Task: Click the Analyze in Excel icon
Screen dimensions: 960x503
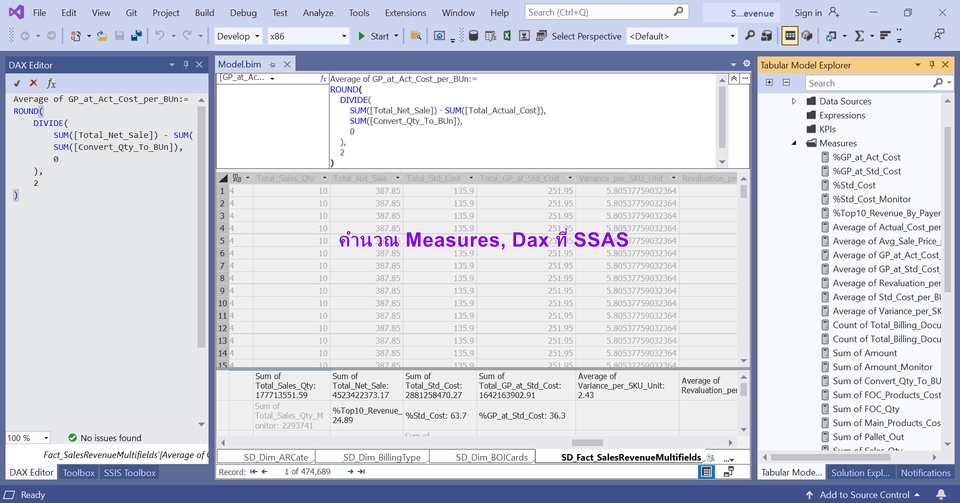Action: 508,36
